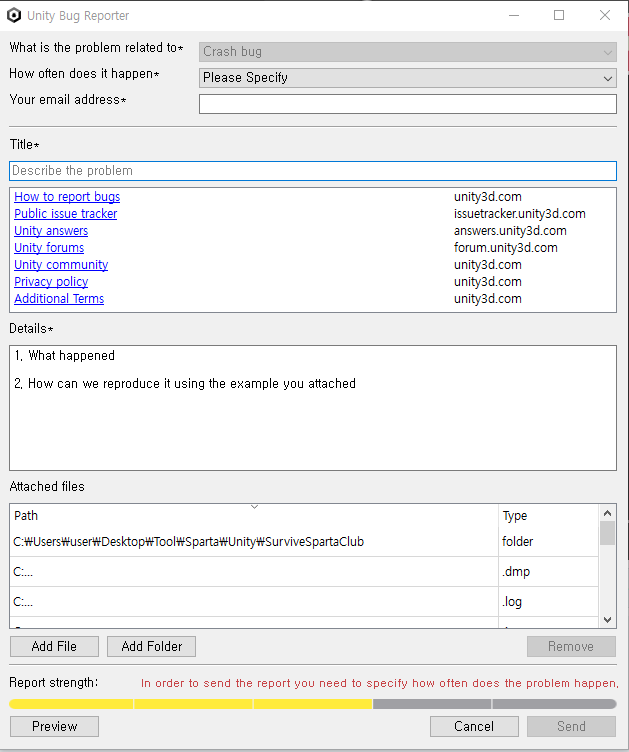Image resolution: width=629 pixels, height=752 pixels.
Task: Open the 'Public issue tracker' link
Action: click(x=66, y=213)
